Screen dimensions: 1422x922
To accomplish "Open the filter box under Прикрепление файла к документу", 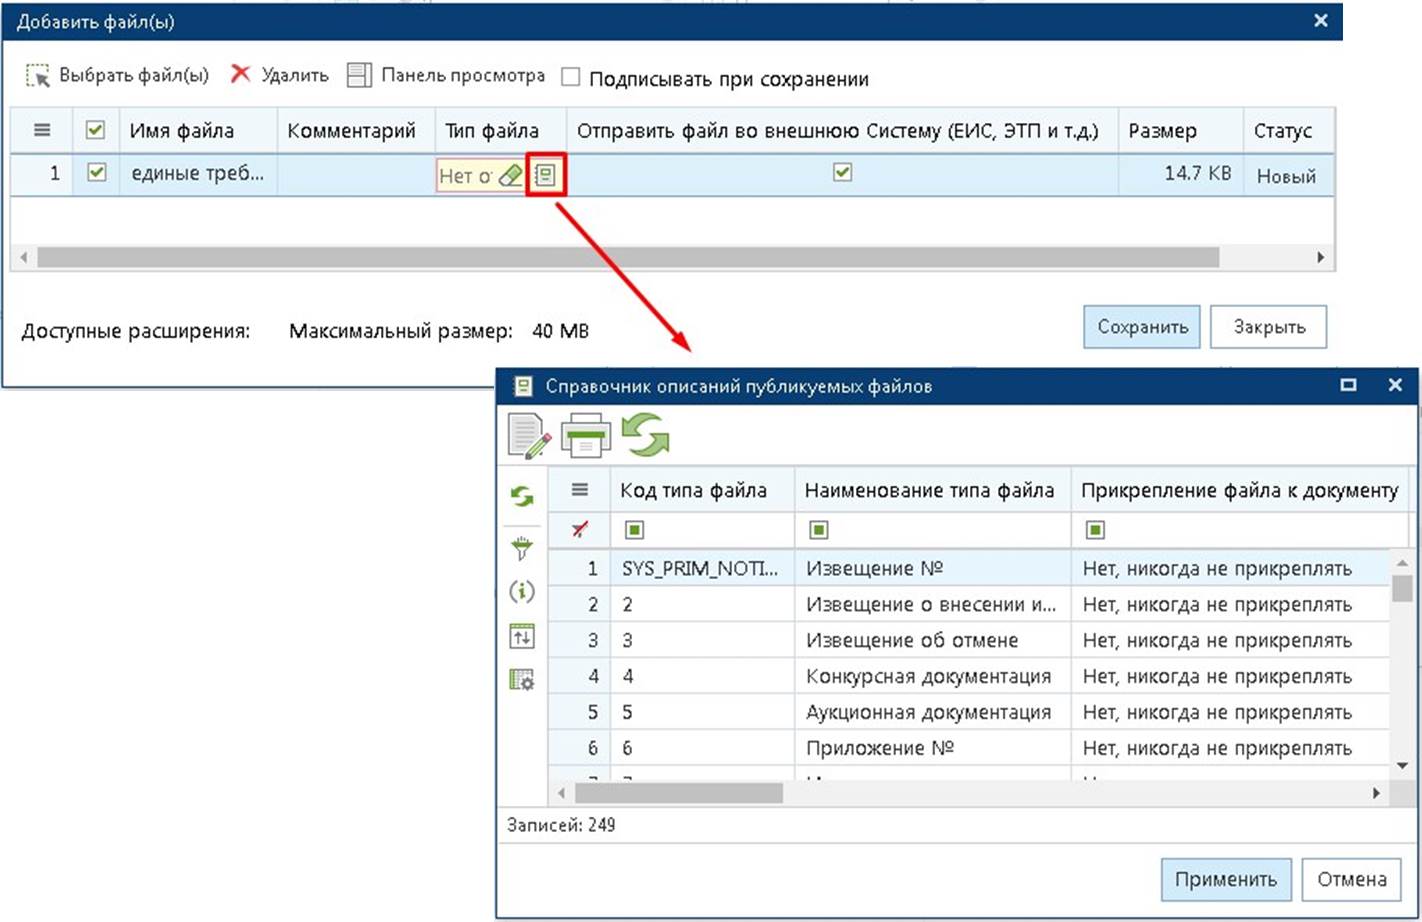I will coord(1095,530).
